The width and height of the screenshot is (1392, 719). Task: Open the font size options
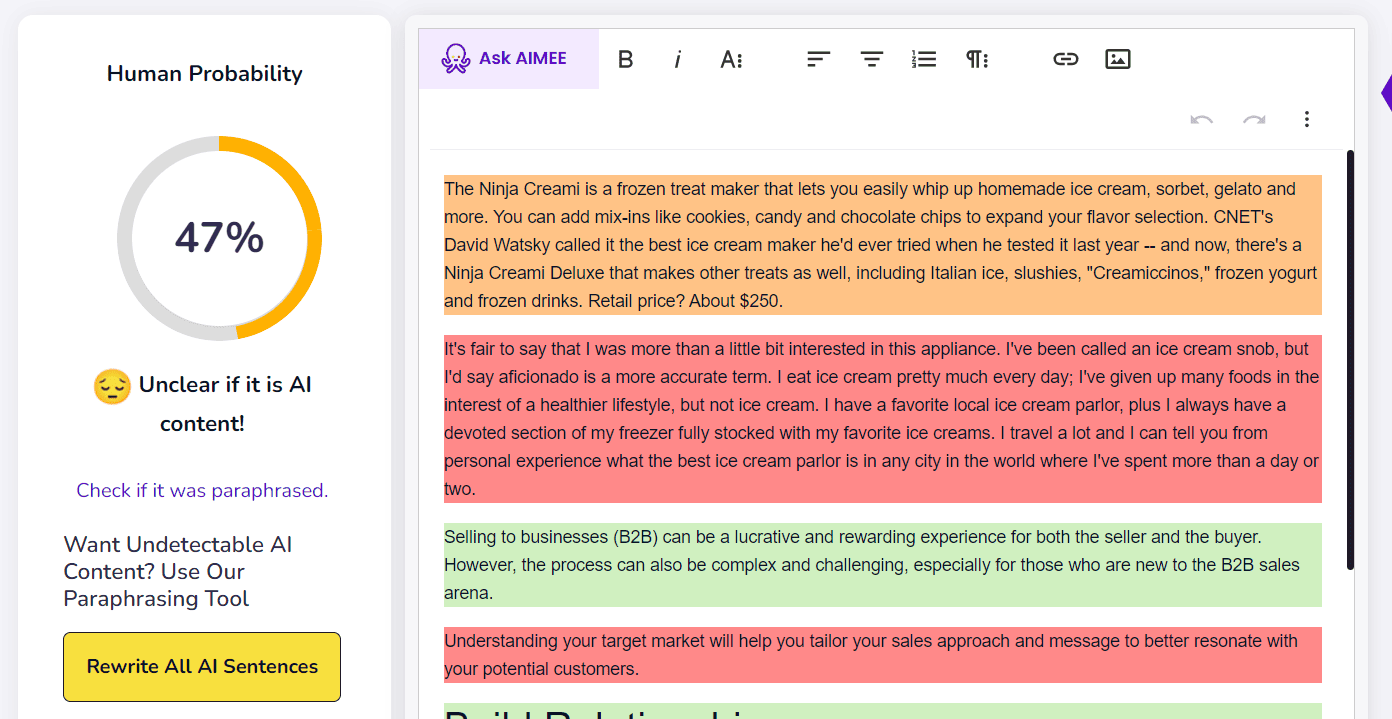[x=731, y=59]
